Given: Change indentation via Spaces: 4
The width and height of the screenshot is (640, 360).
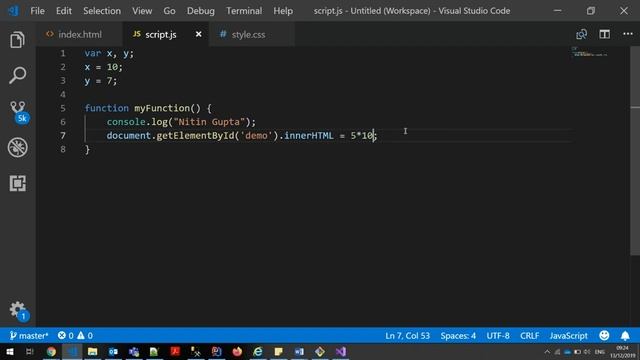Looking at the screenshot, I should click(458, 336).
